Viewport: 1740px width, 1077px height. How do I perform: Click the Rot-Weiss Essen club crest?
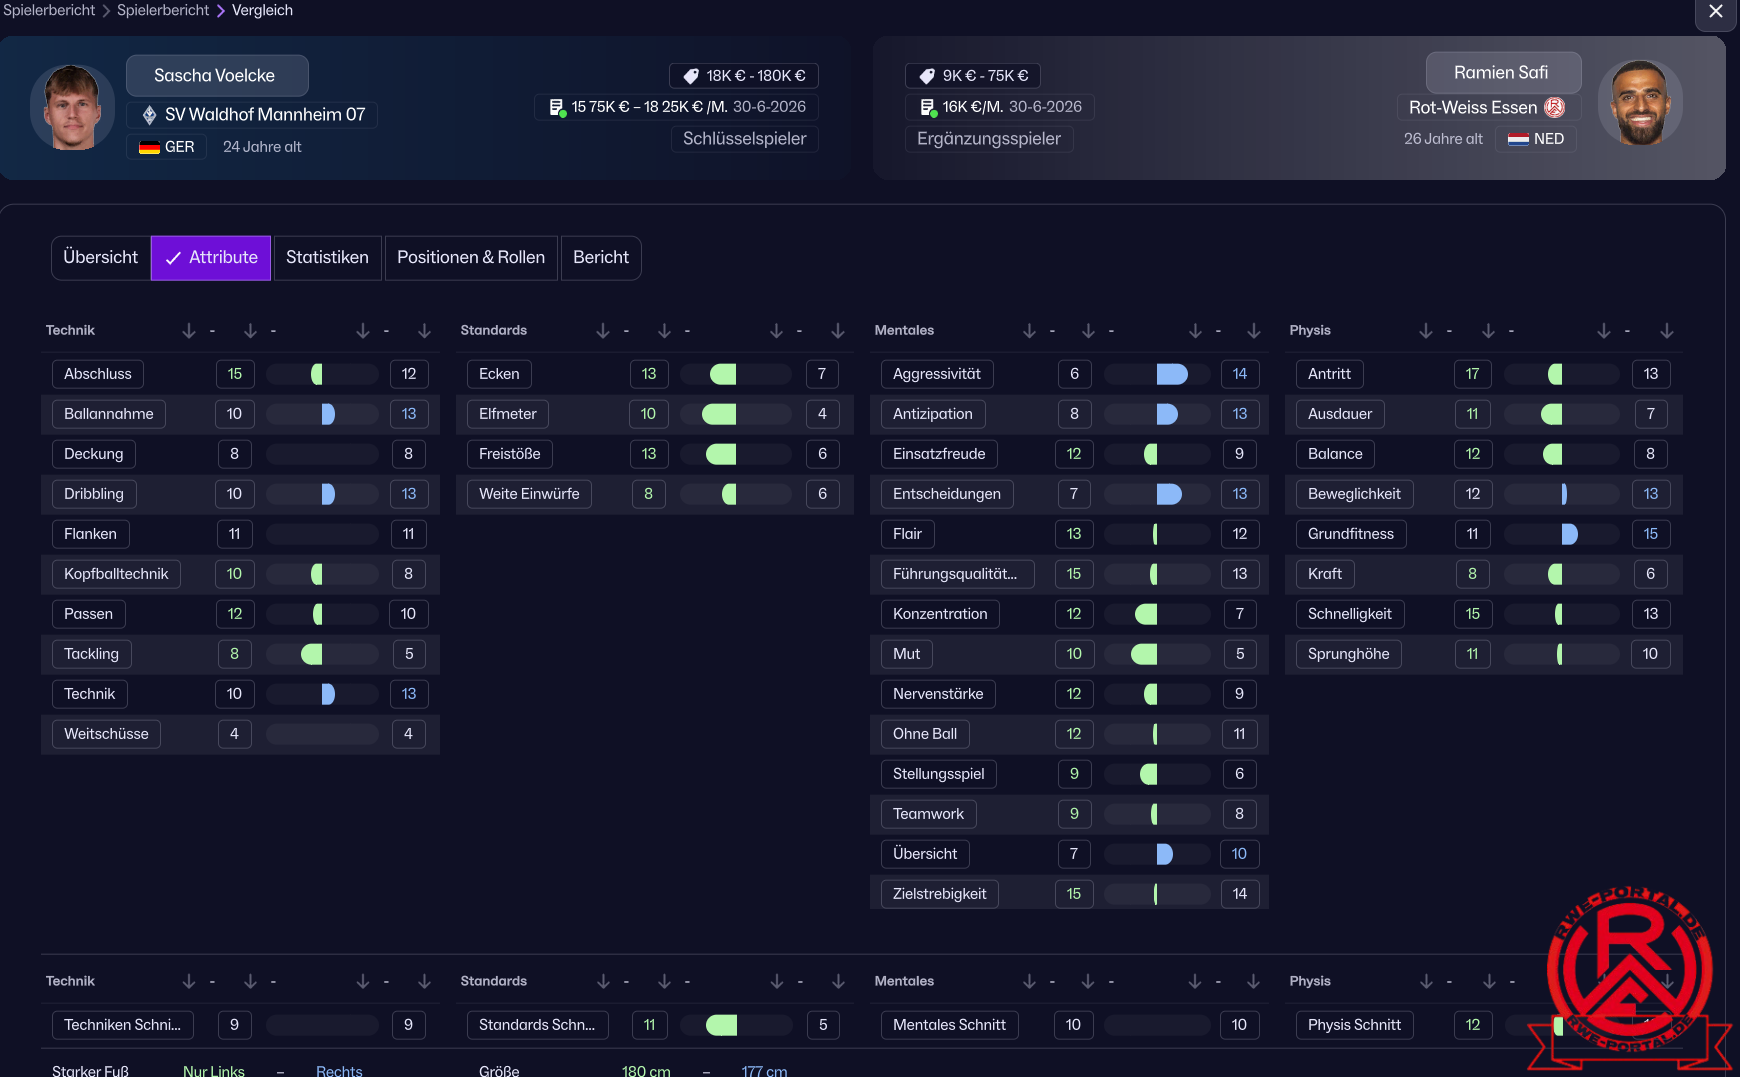point(1554,108)
